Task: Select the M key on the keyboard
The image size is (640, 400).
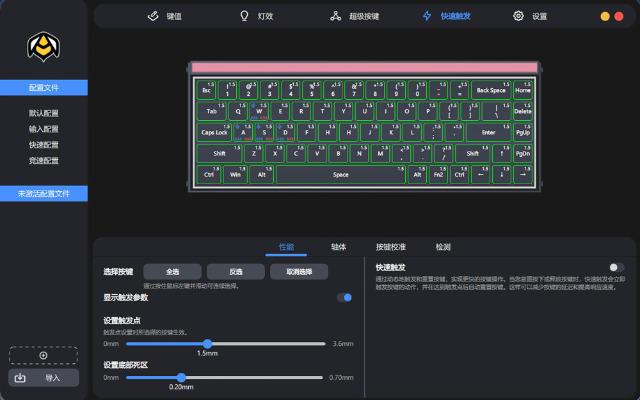Action: pos(380,153)
